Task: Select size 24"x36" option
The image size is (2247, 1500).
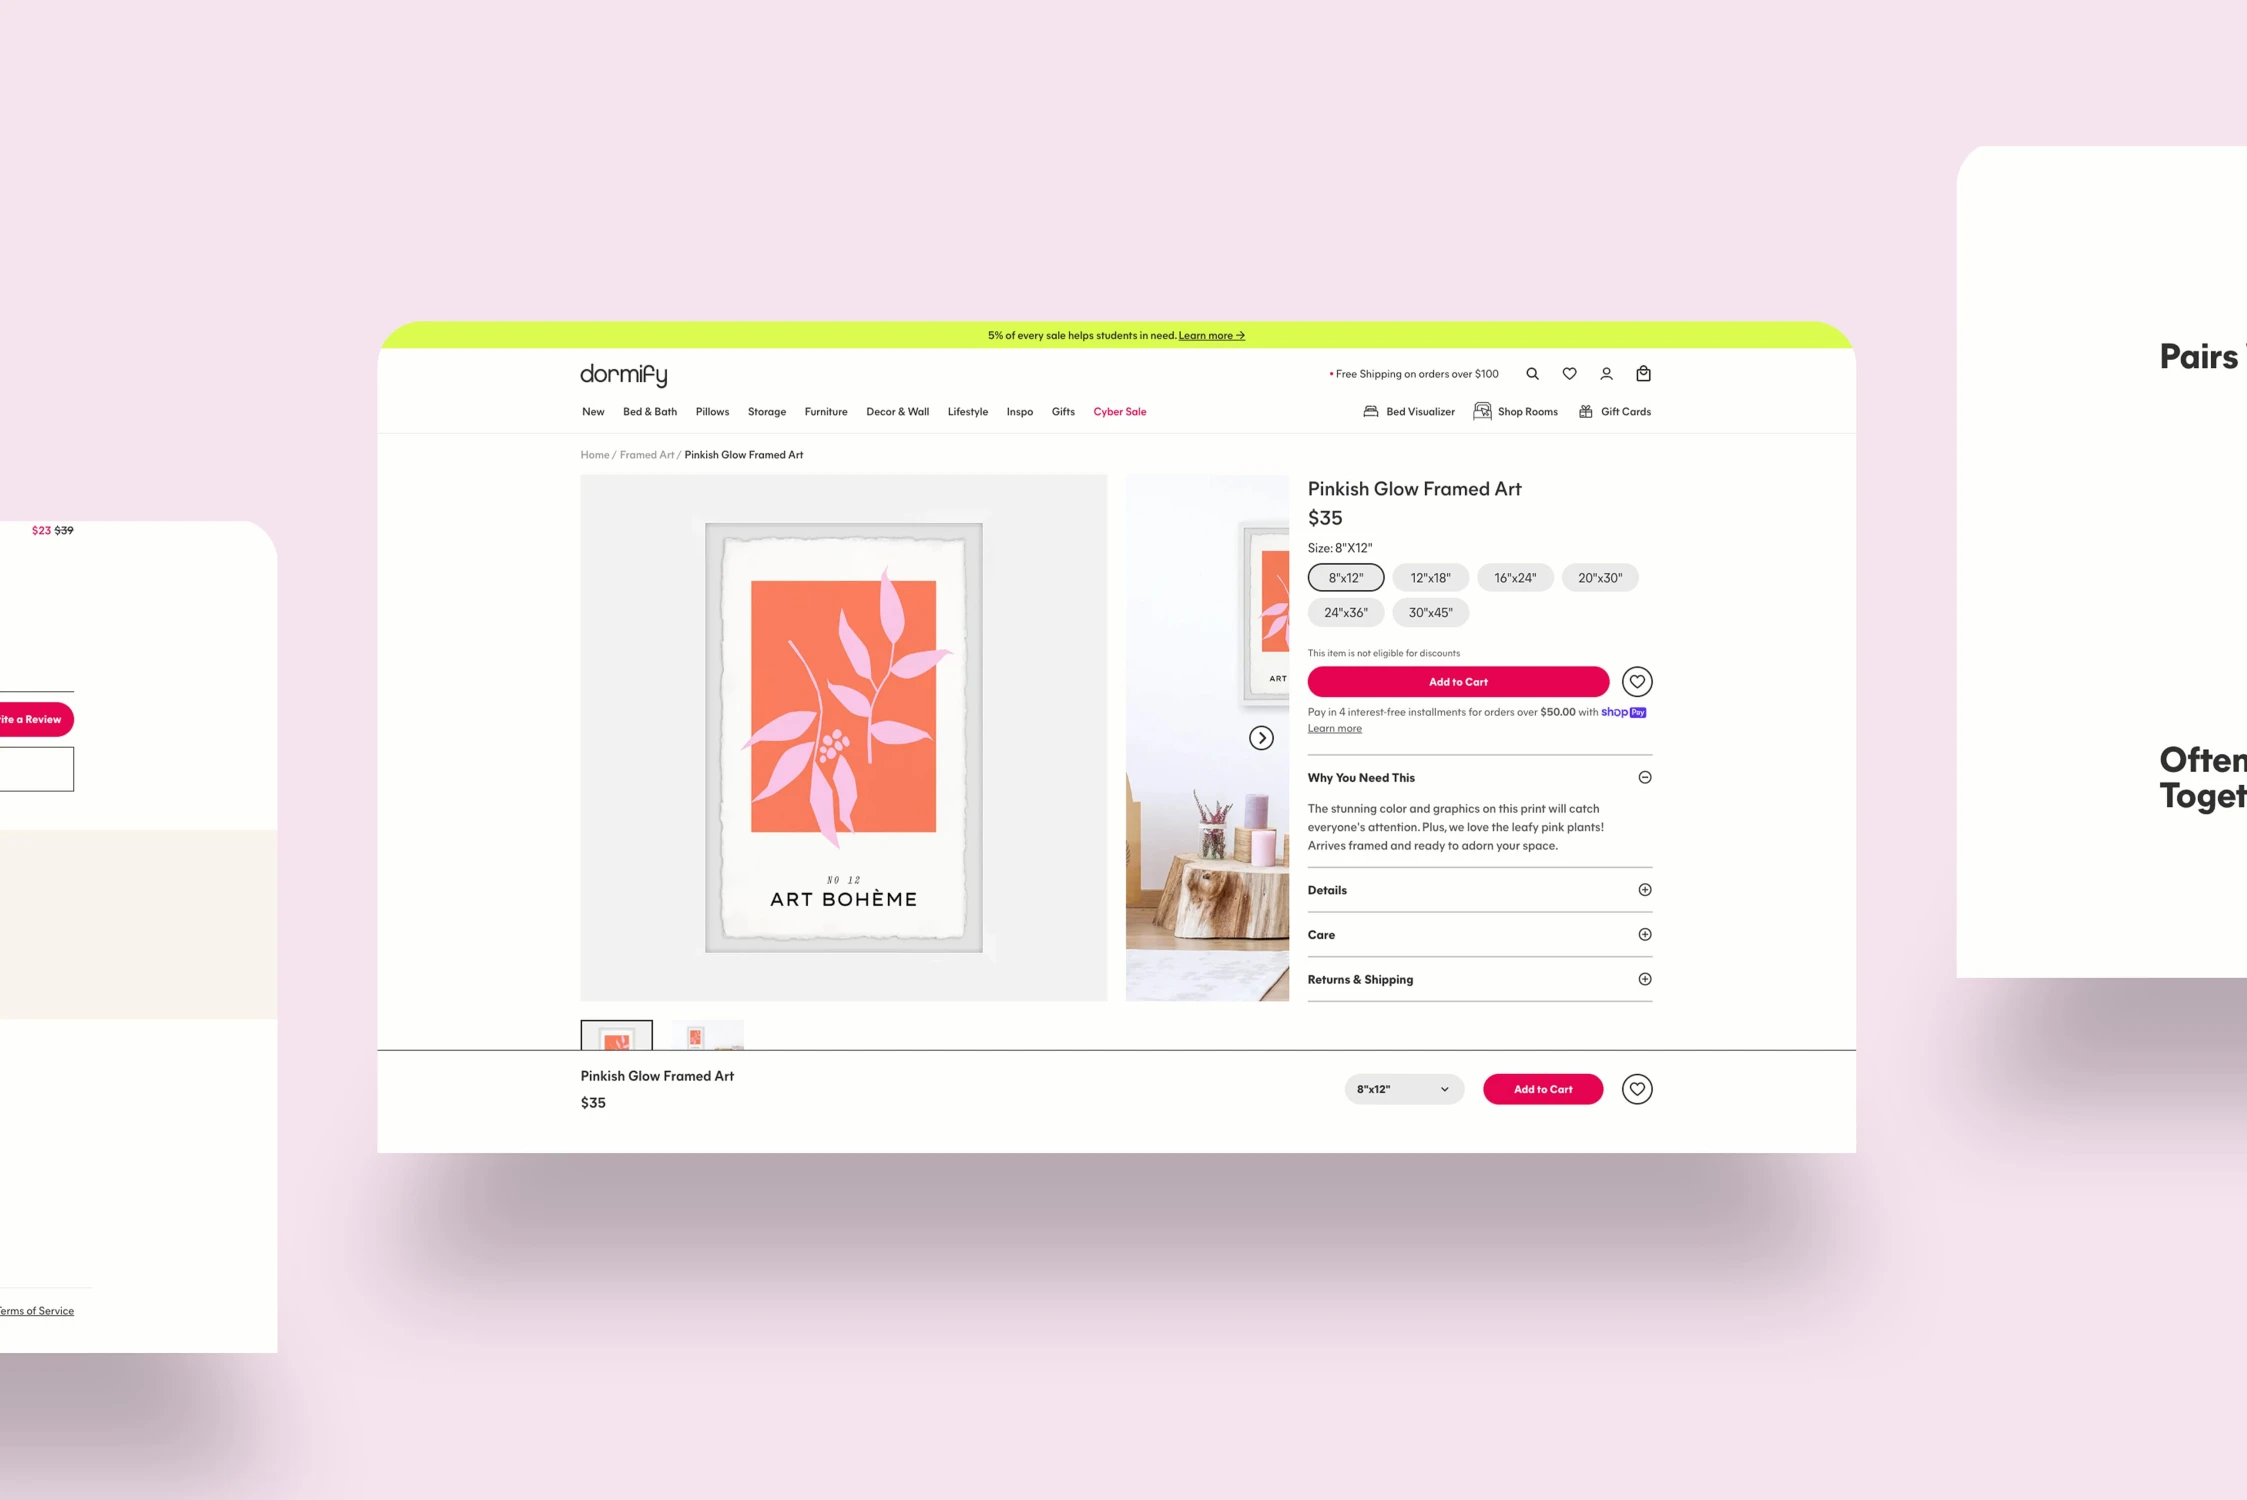Action: coord(1346,613)
